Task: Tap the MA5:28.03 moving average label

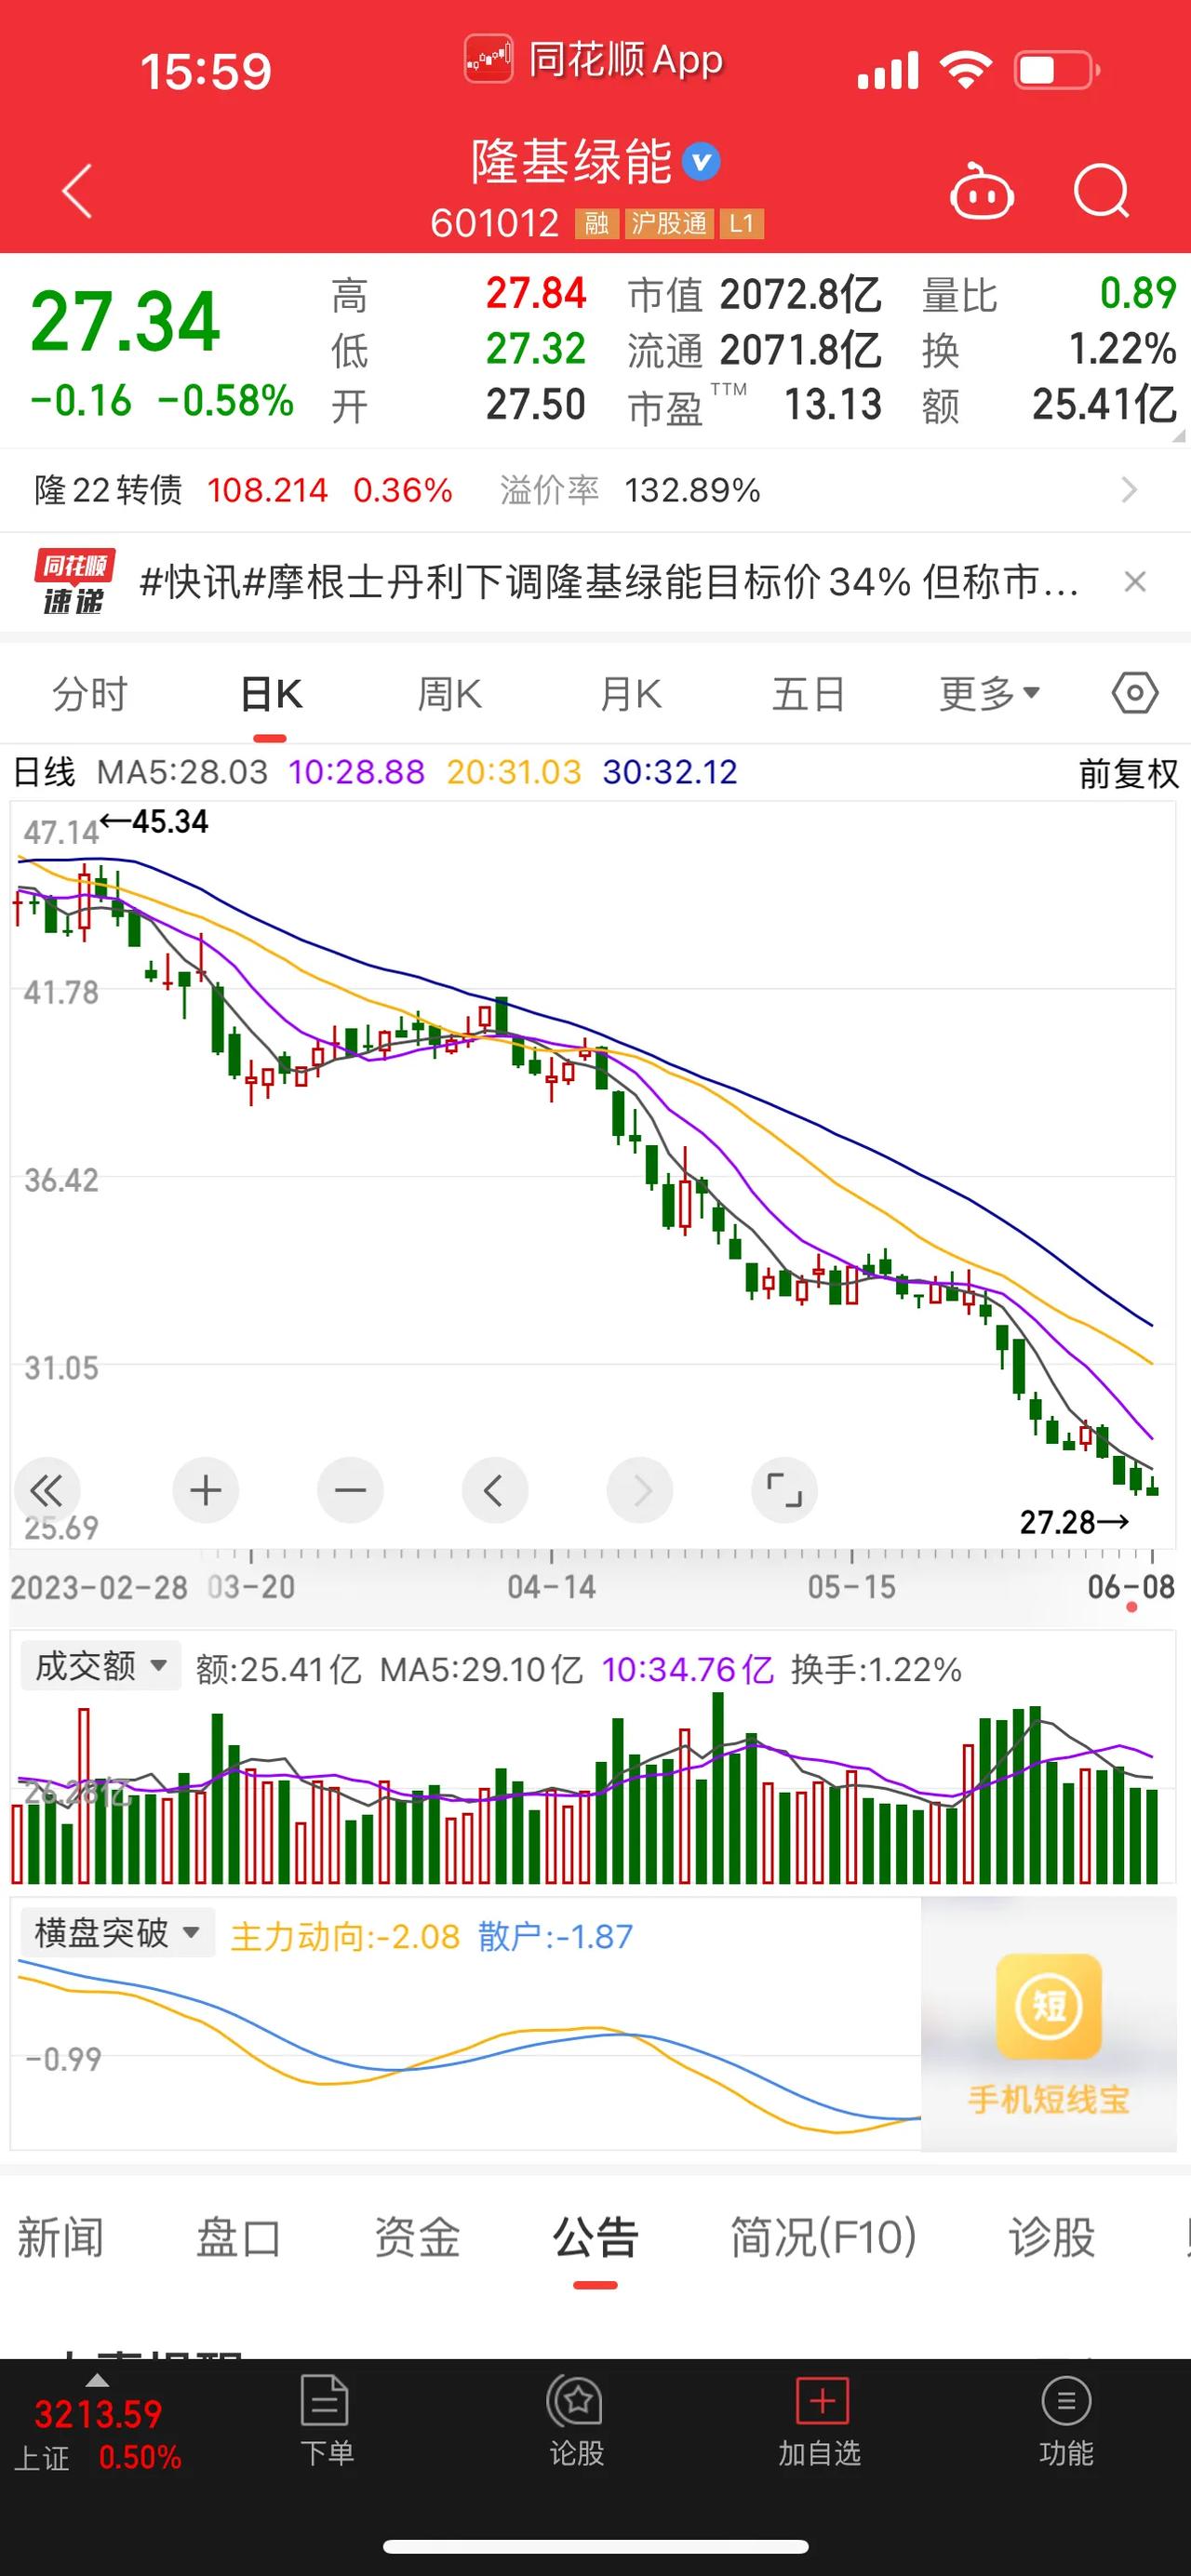Action: click(182, 772)
